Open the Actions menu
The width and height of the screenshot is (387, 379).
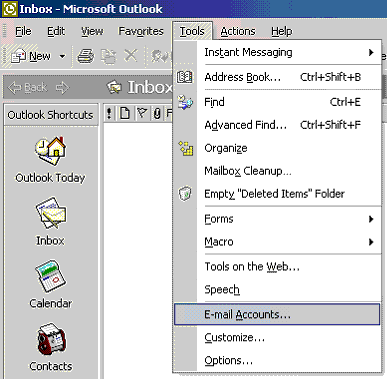(x=238, y=31)
